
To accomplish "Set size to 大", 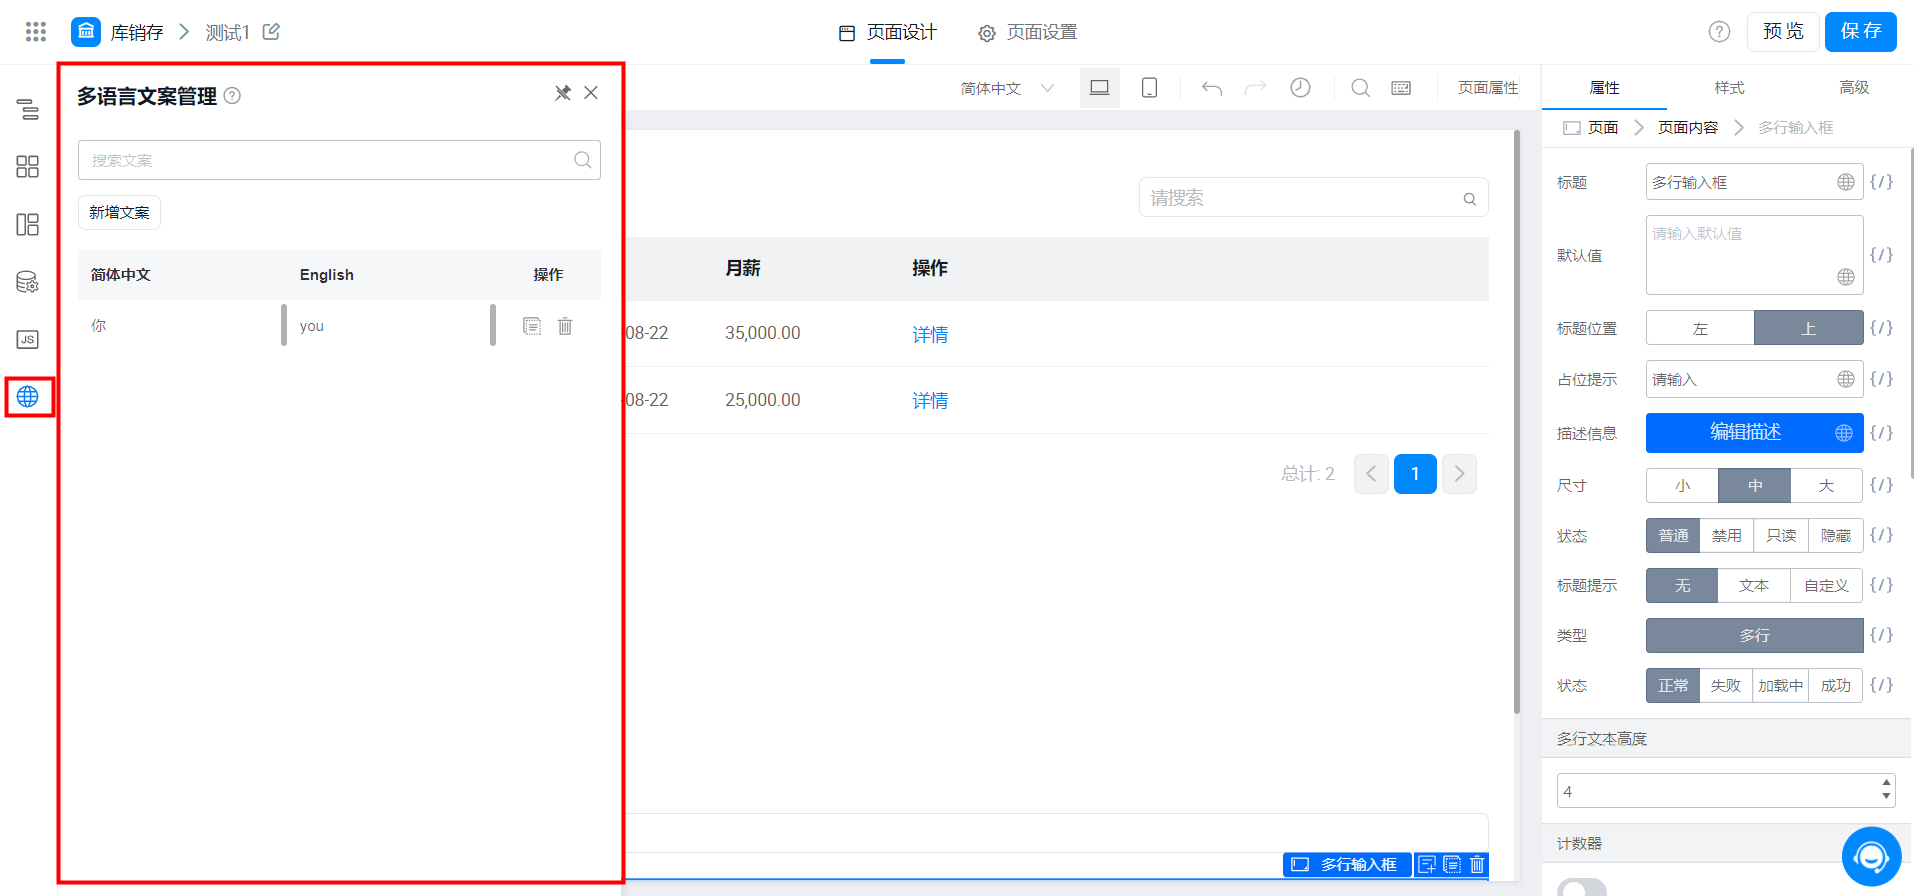I will point(1826,486).
